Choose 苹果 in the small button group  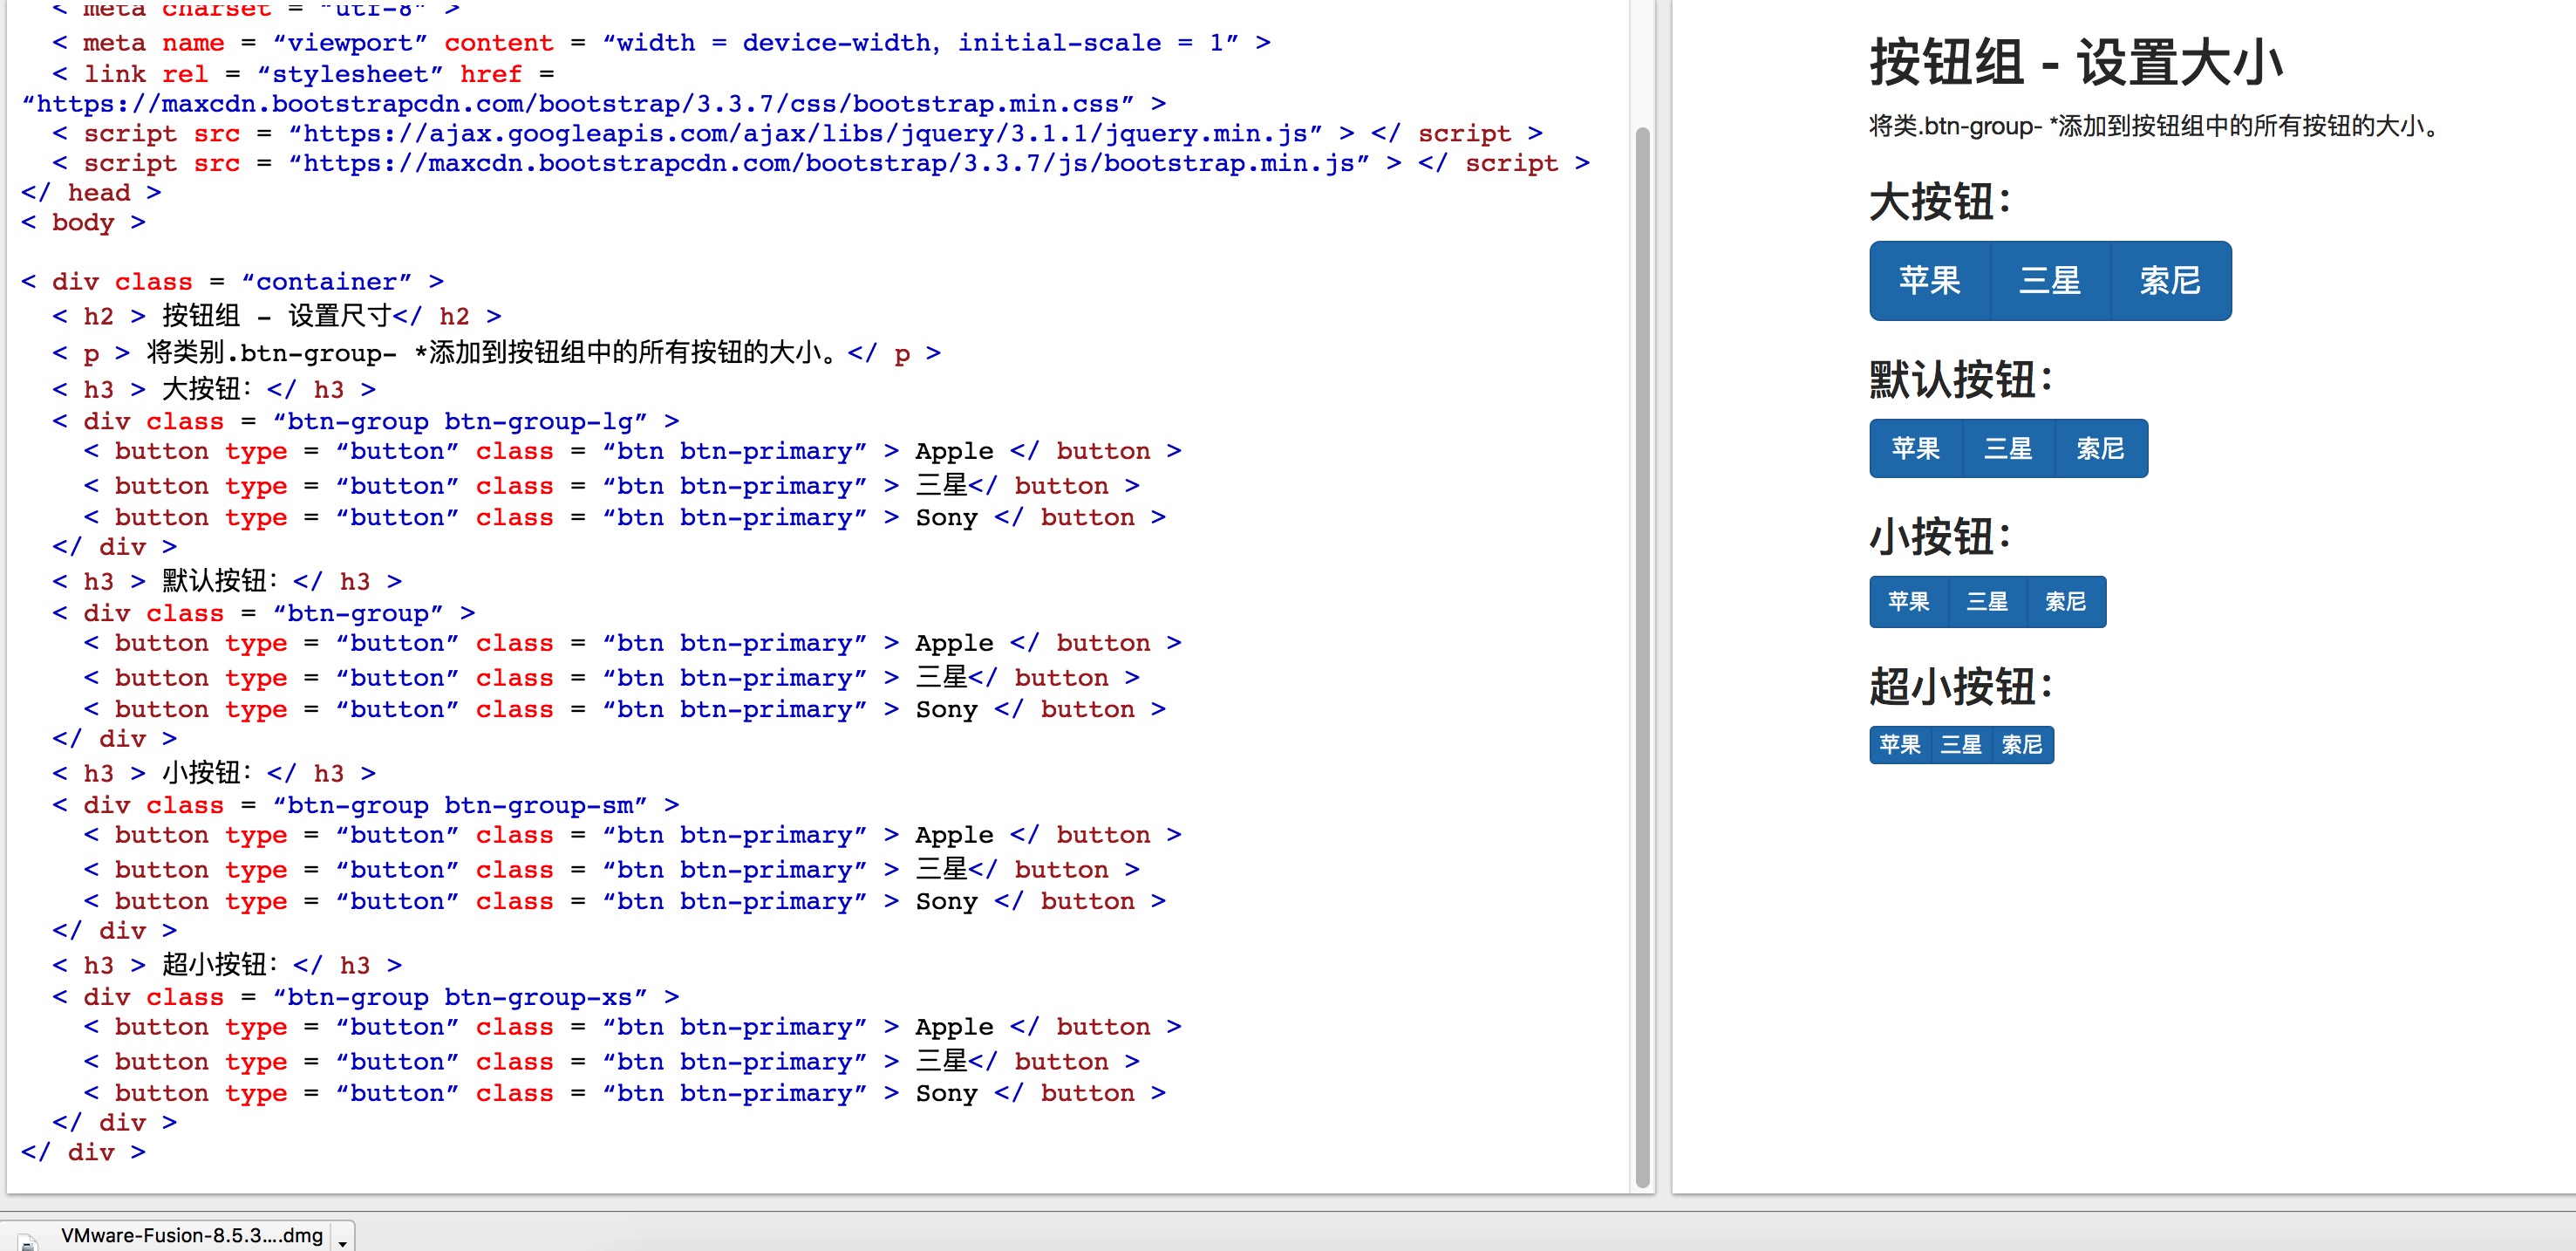1909,602
